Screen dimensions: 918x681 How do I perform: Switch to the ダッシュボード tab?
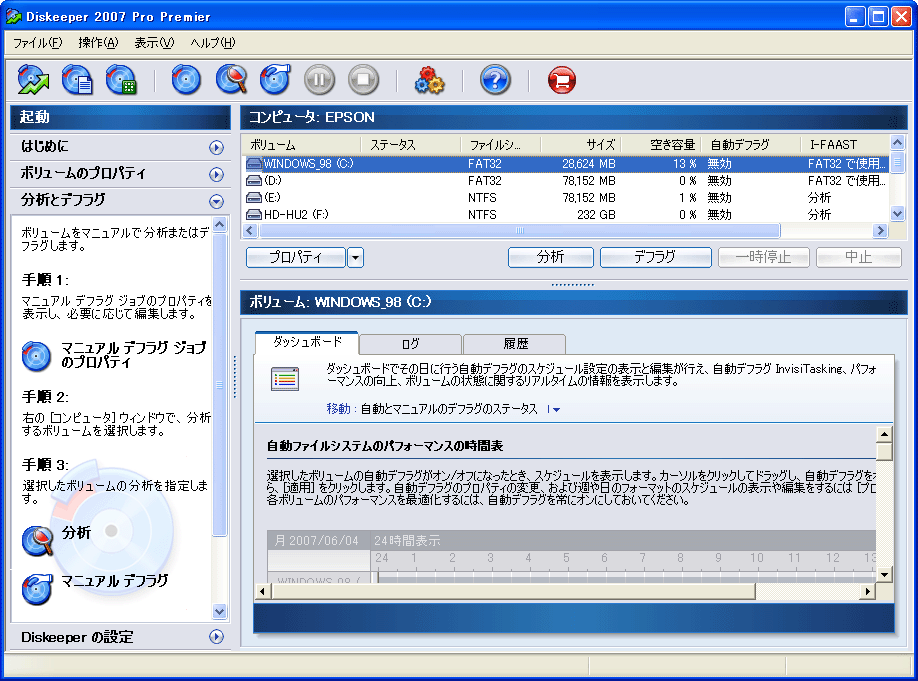pyautogui.click(x=307, y=343)
